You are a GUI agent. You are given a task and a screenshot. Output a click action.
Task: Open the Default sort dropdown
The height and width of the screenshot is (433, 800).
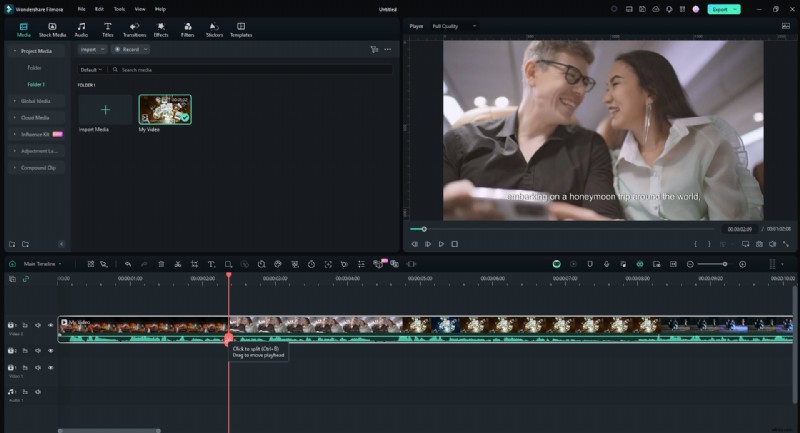point(91,69)
